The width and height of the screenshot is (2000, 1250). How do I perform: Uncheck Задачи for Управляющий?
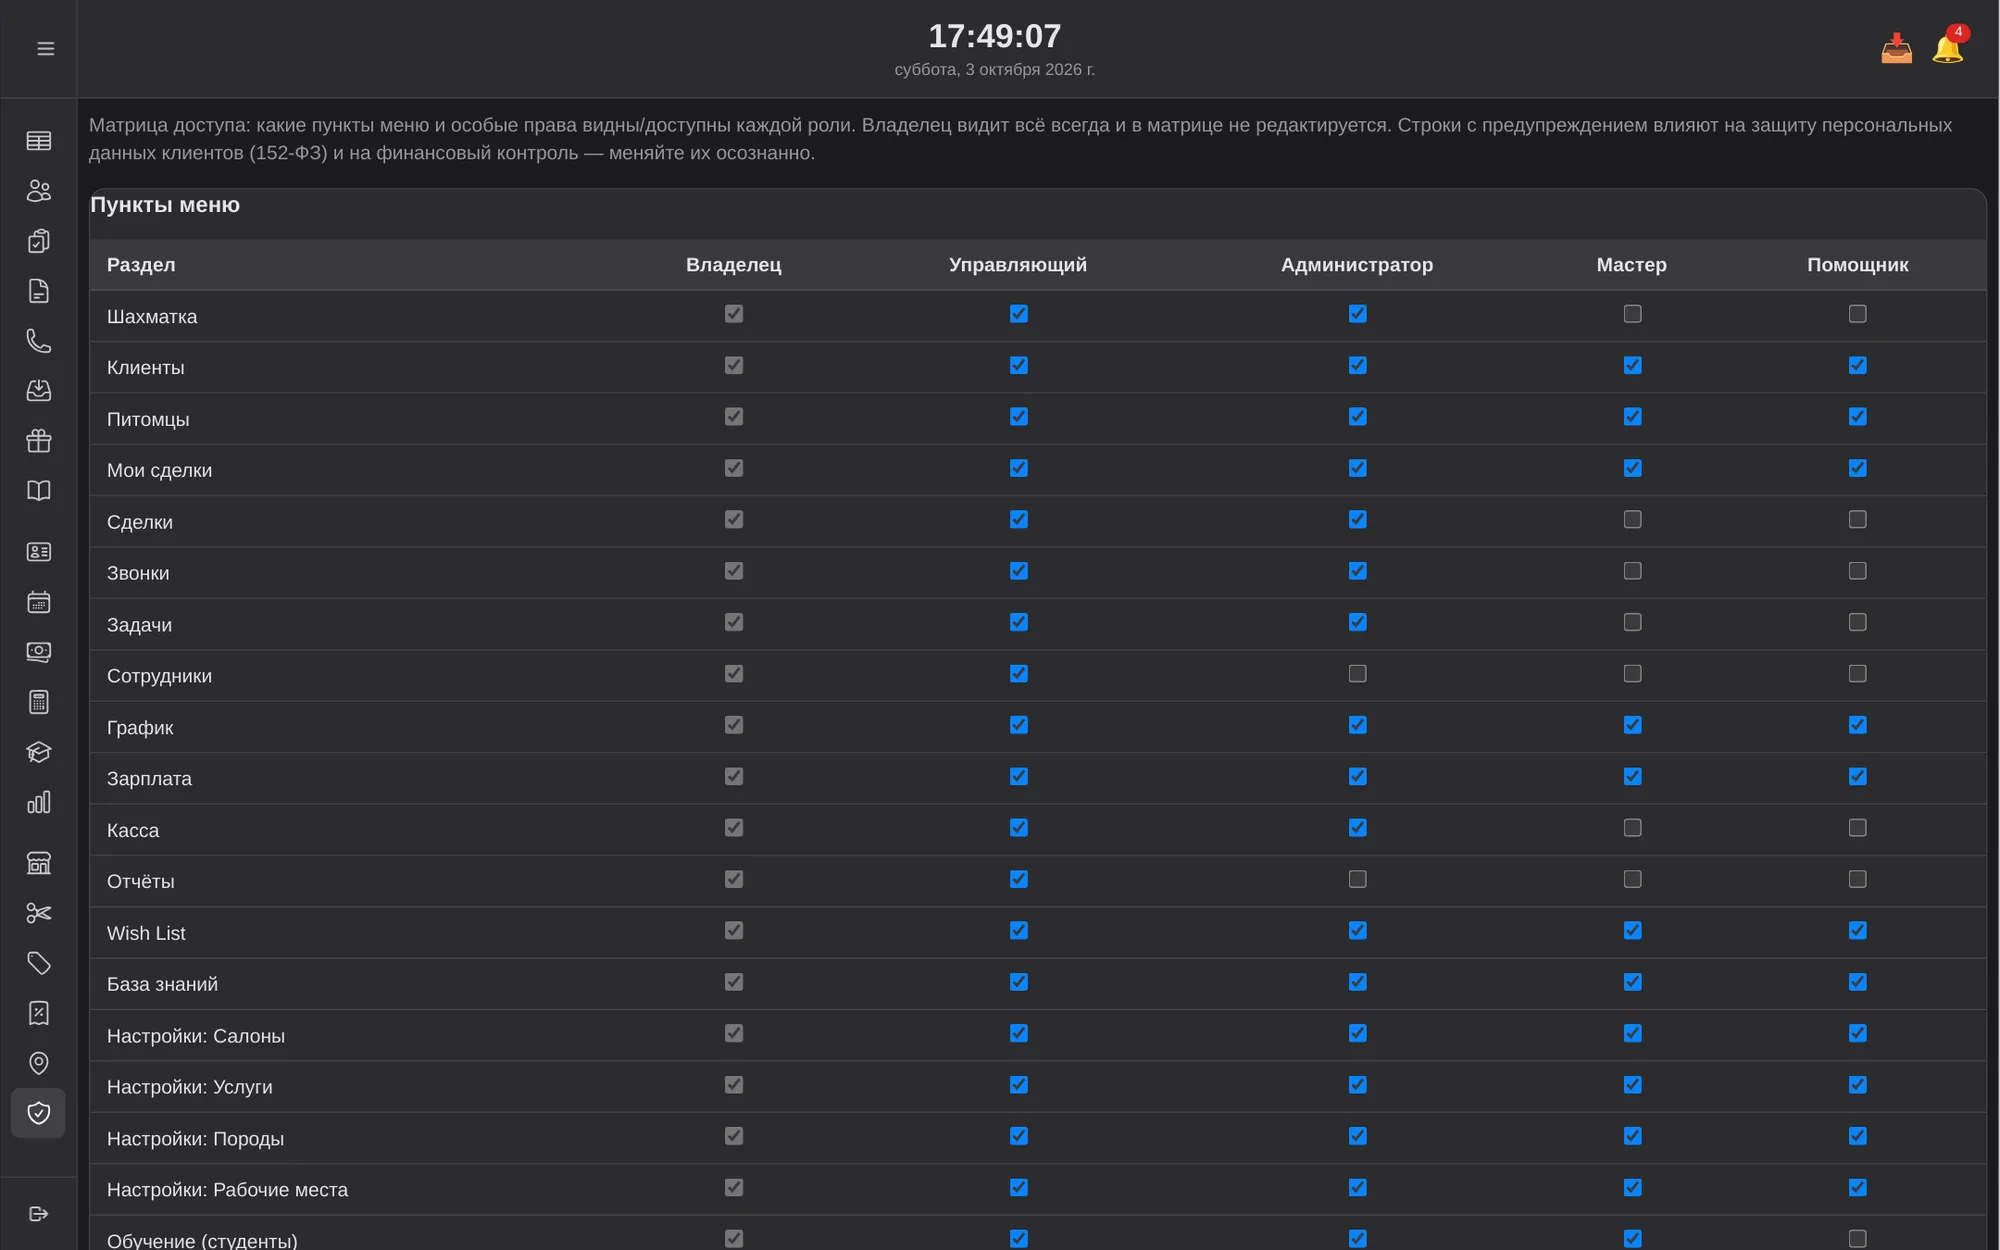(x=1018, y=623)
